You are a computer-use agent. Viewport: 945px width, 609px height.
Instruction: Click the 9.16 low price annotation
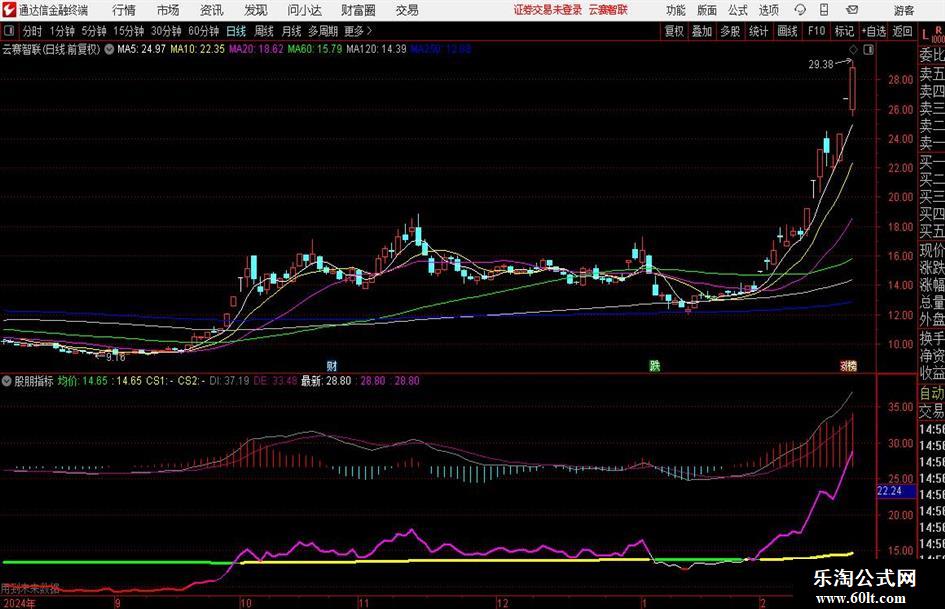click(x=115, y=358)
